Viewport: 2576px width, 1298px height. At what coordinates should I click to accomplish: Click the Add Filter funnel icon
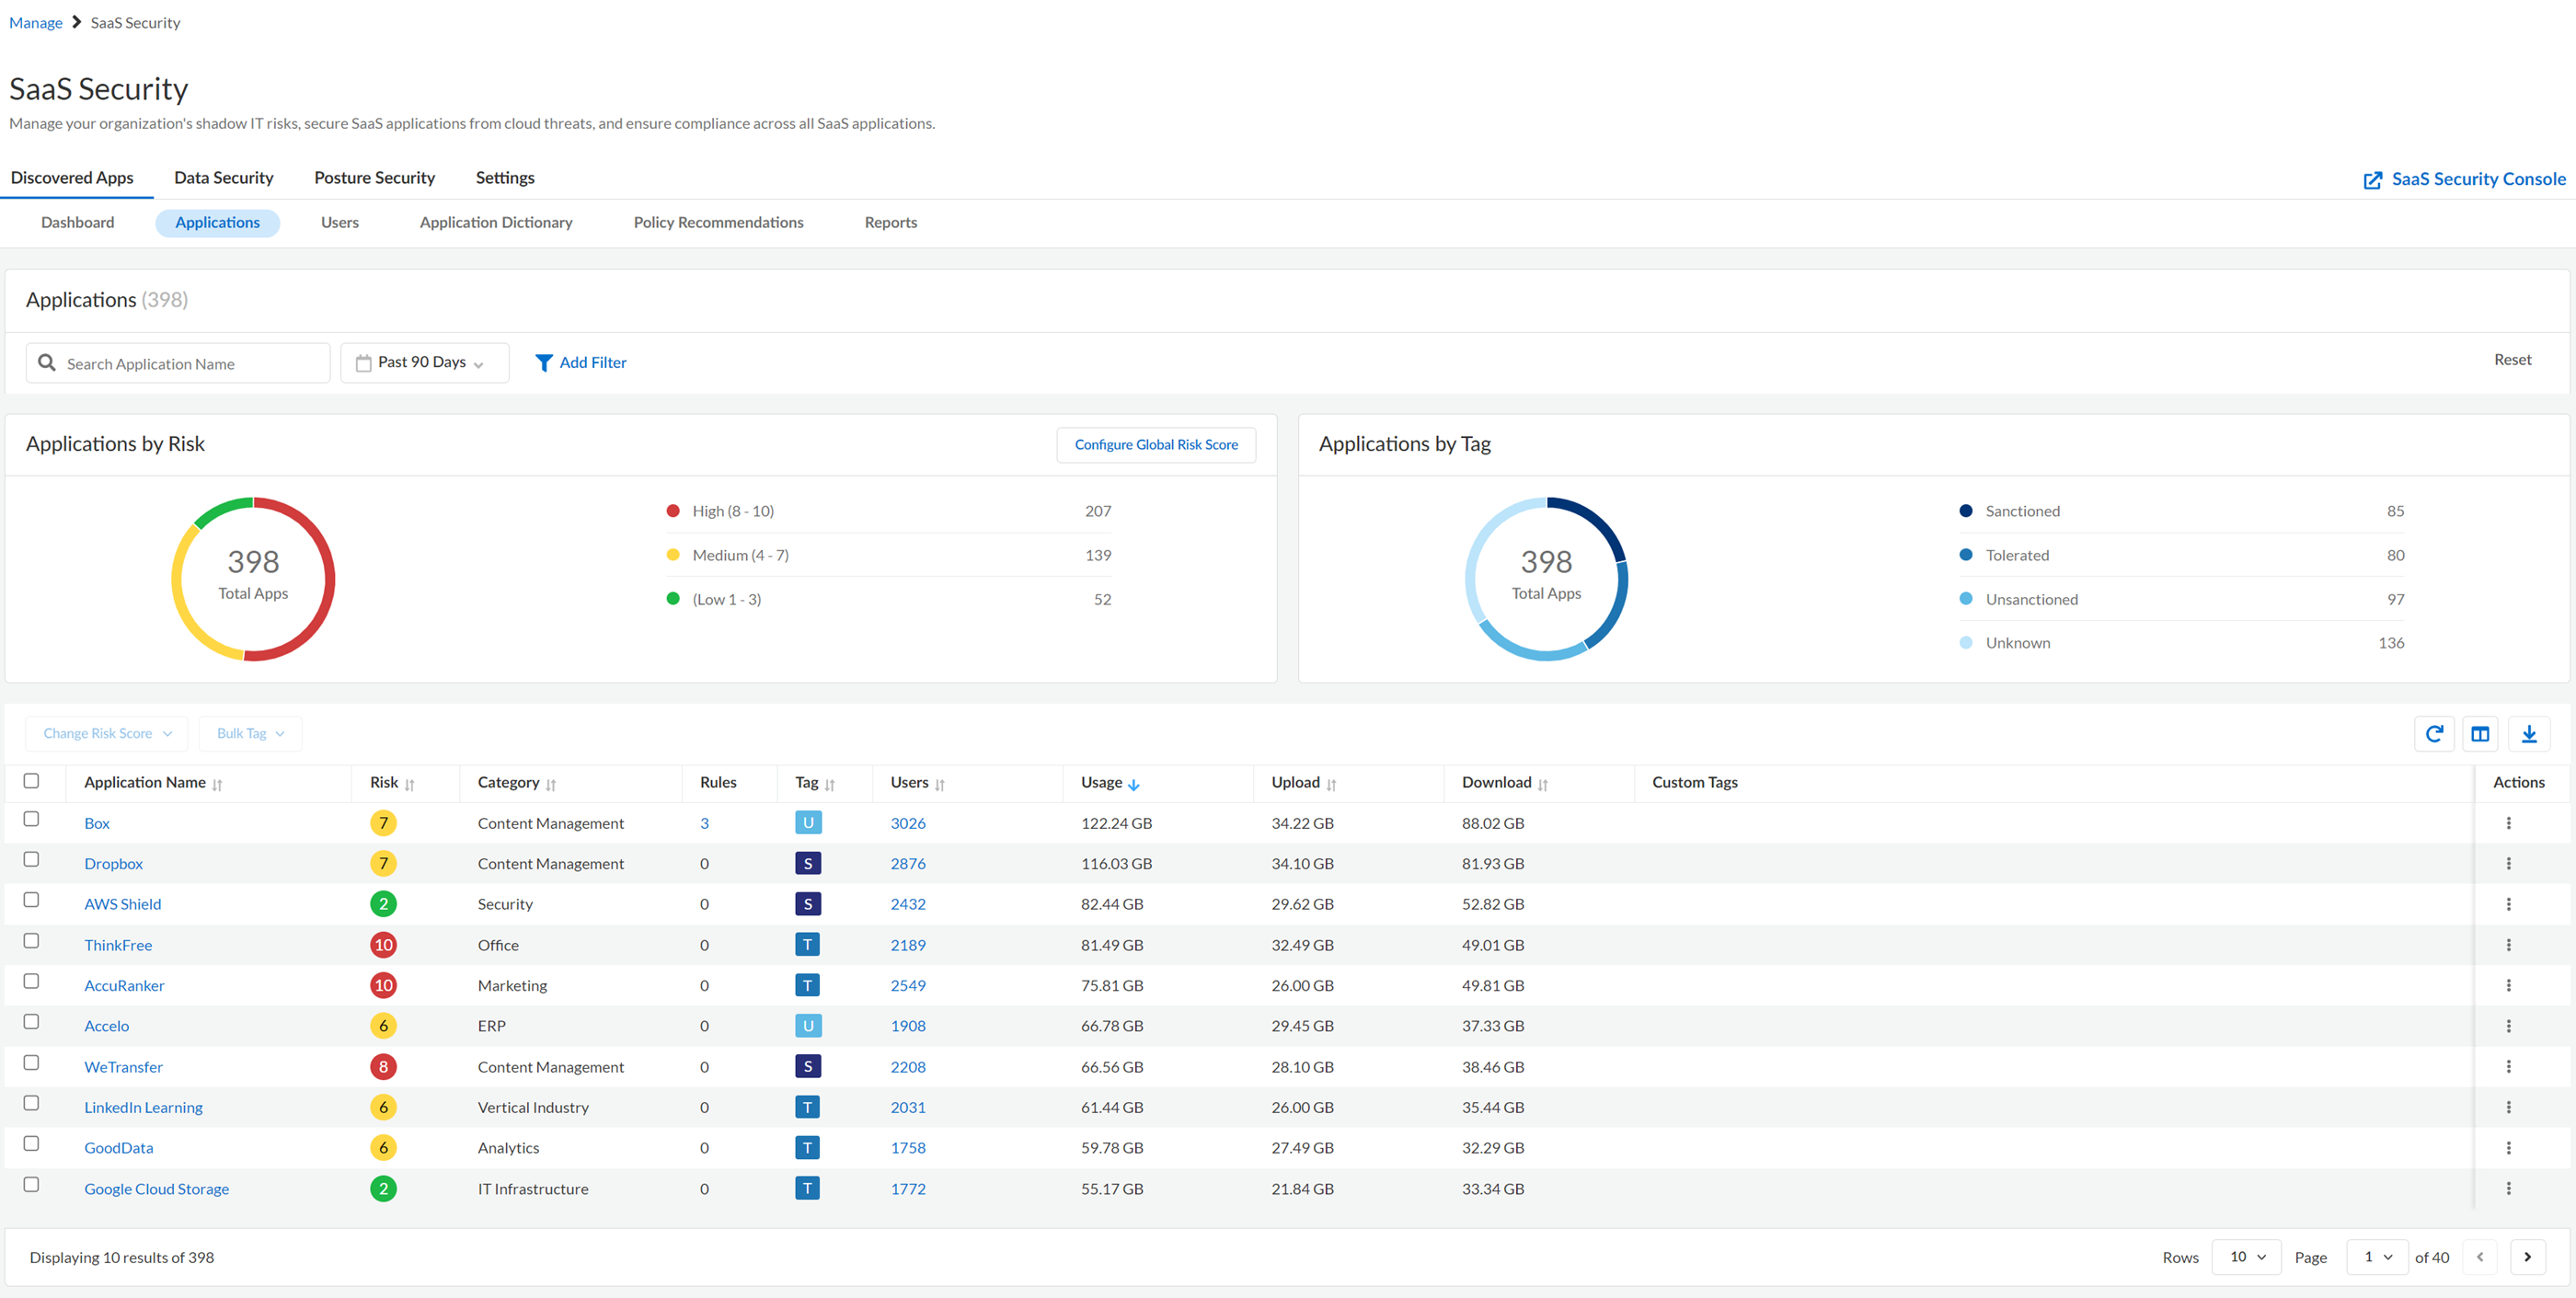point(543,363)
